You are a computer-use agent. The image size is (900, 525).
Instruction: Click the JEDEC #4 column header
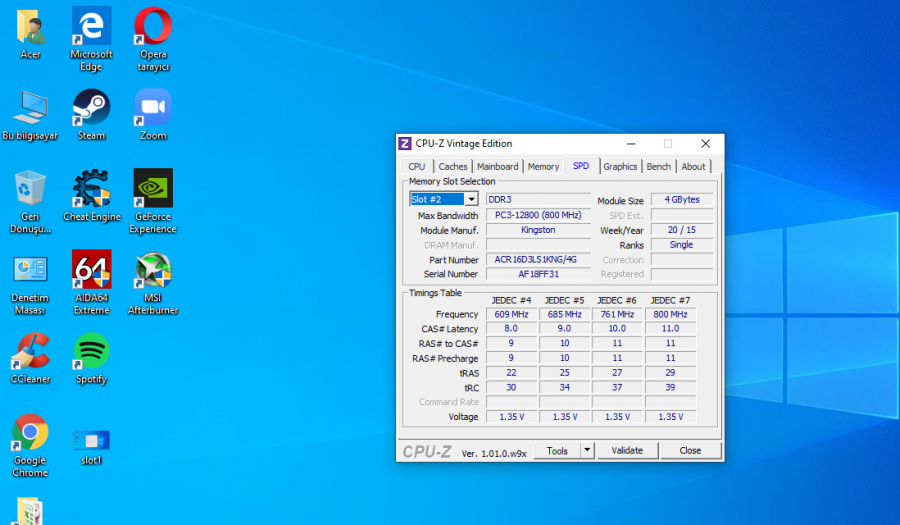coord(511,301)
